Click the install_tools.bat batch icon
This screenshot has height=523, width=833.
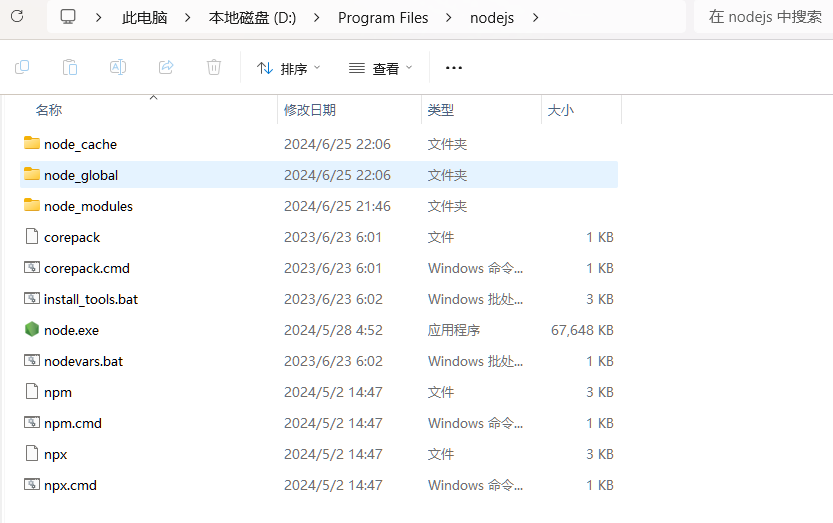pos(32,298)
